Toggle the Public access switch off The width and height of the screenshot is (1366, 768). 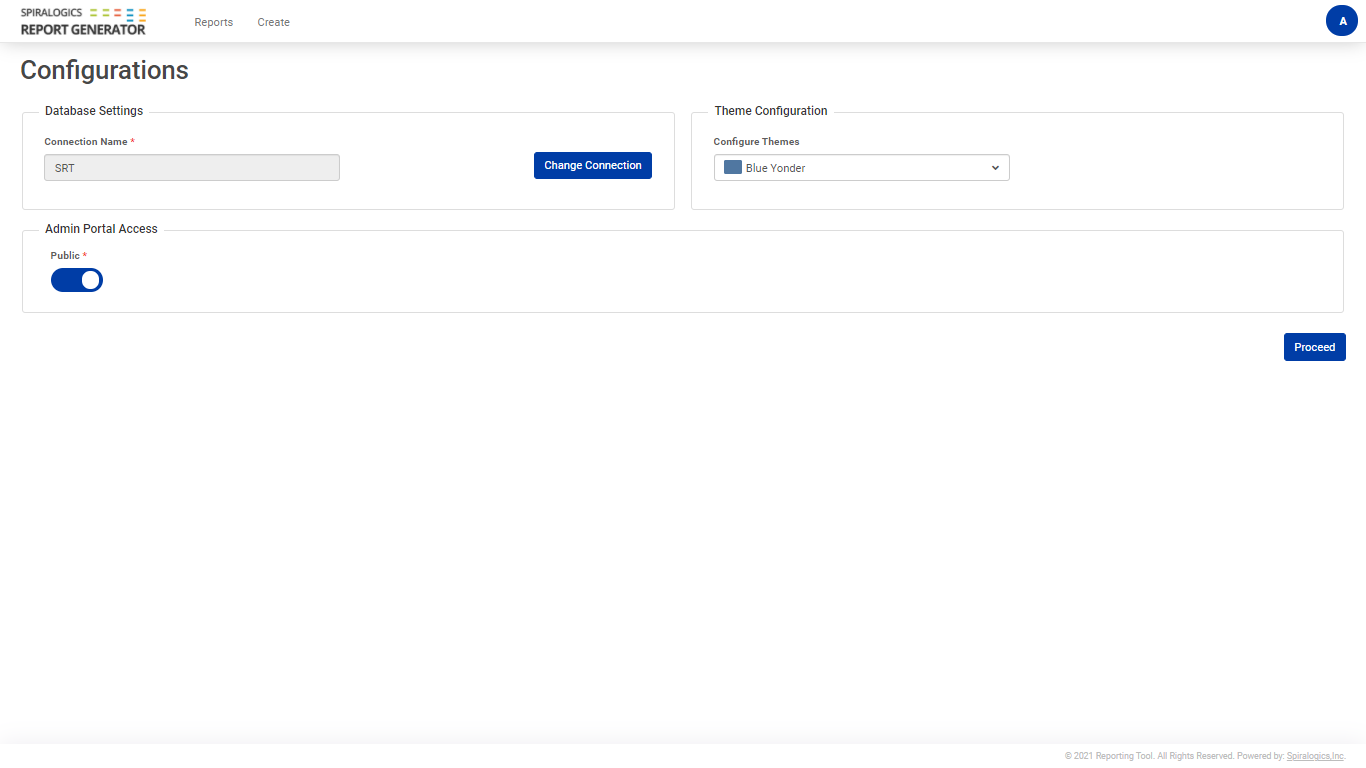pyautogui.click(x=77, y=280)
